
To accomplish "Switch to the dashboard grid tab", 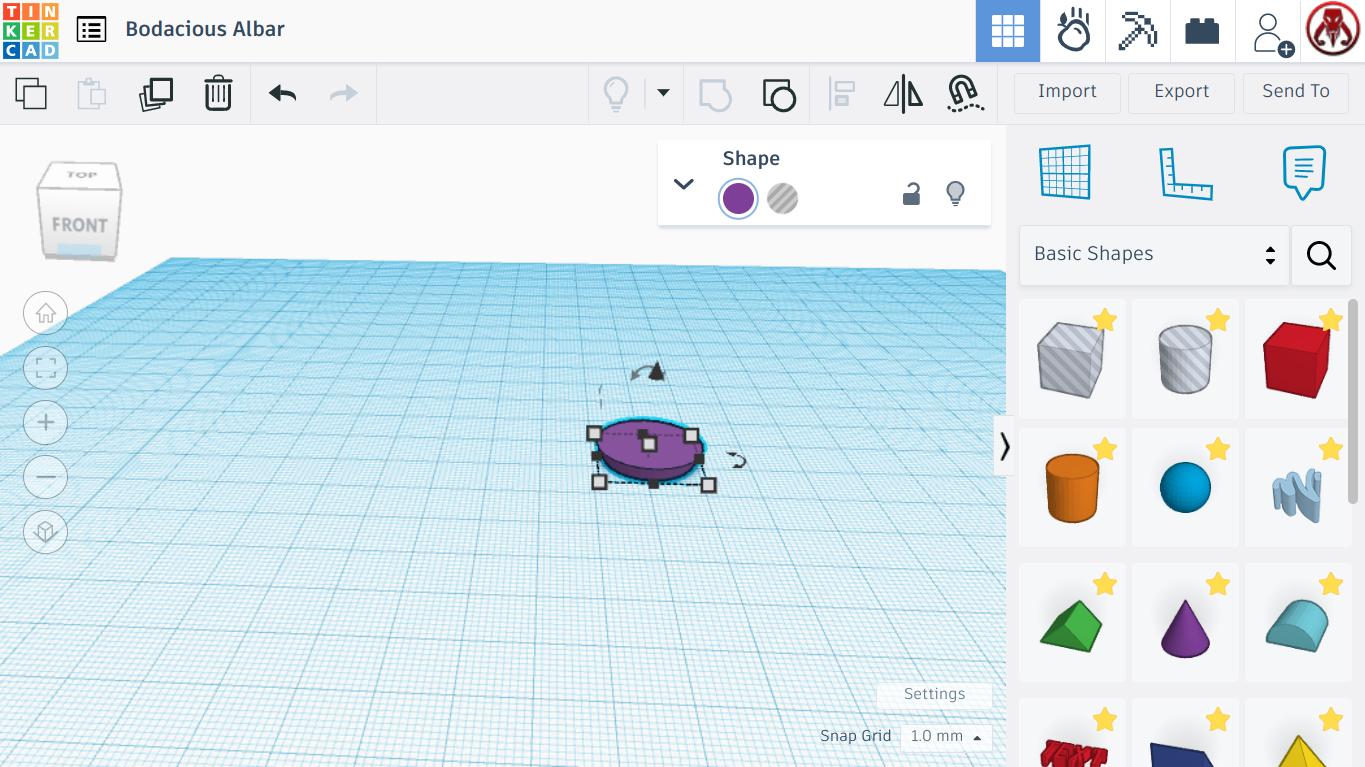I will point(1007,31).
